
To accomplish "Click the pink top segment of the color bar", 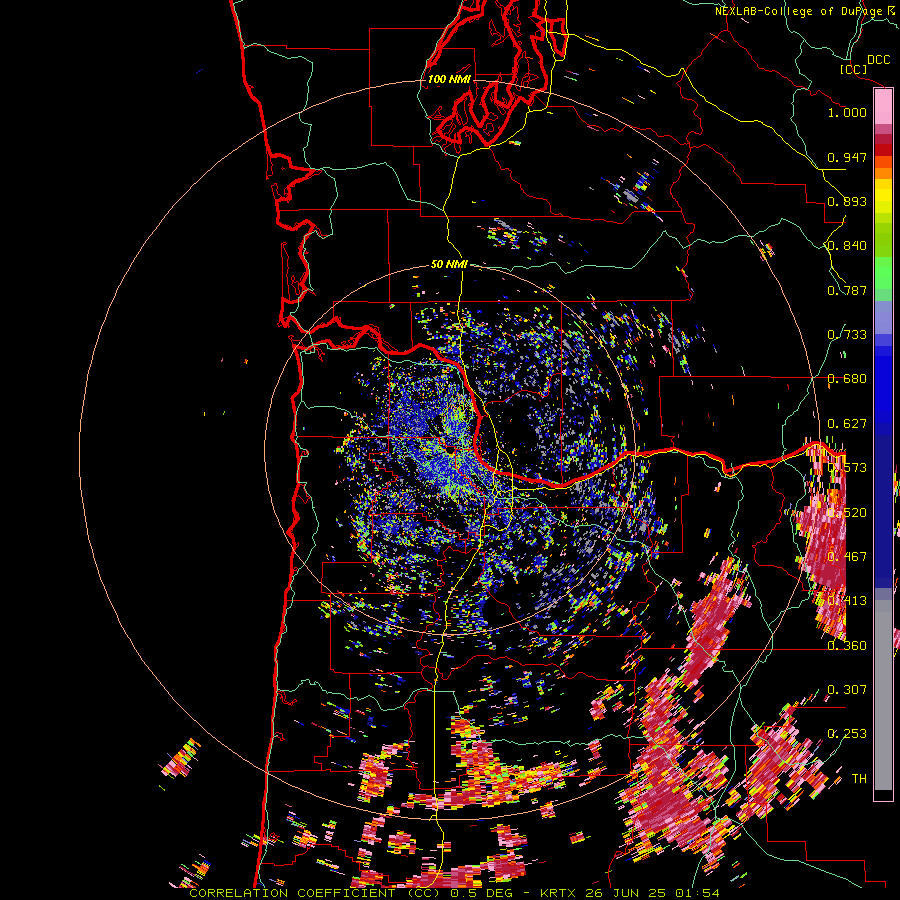I will point(883,107).
